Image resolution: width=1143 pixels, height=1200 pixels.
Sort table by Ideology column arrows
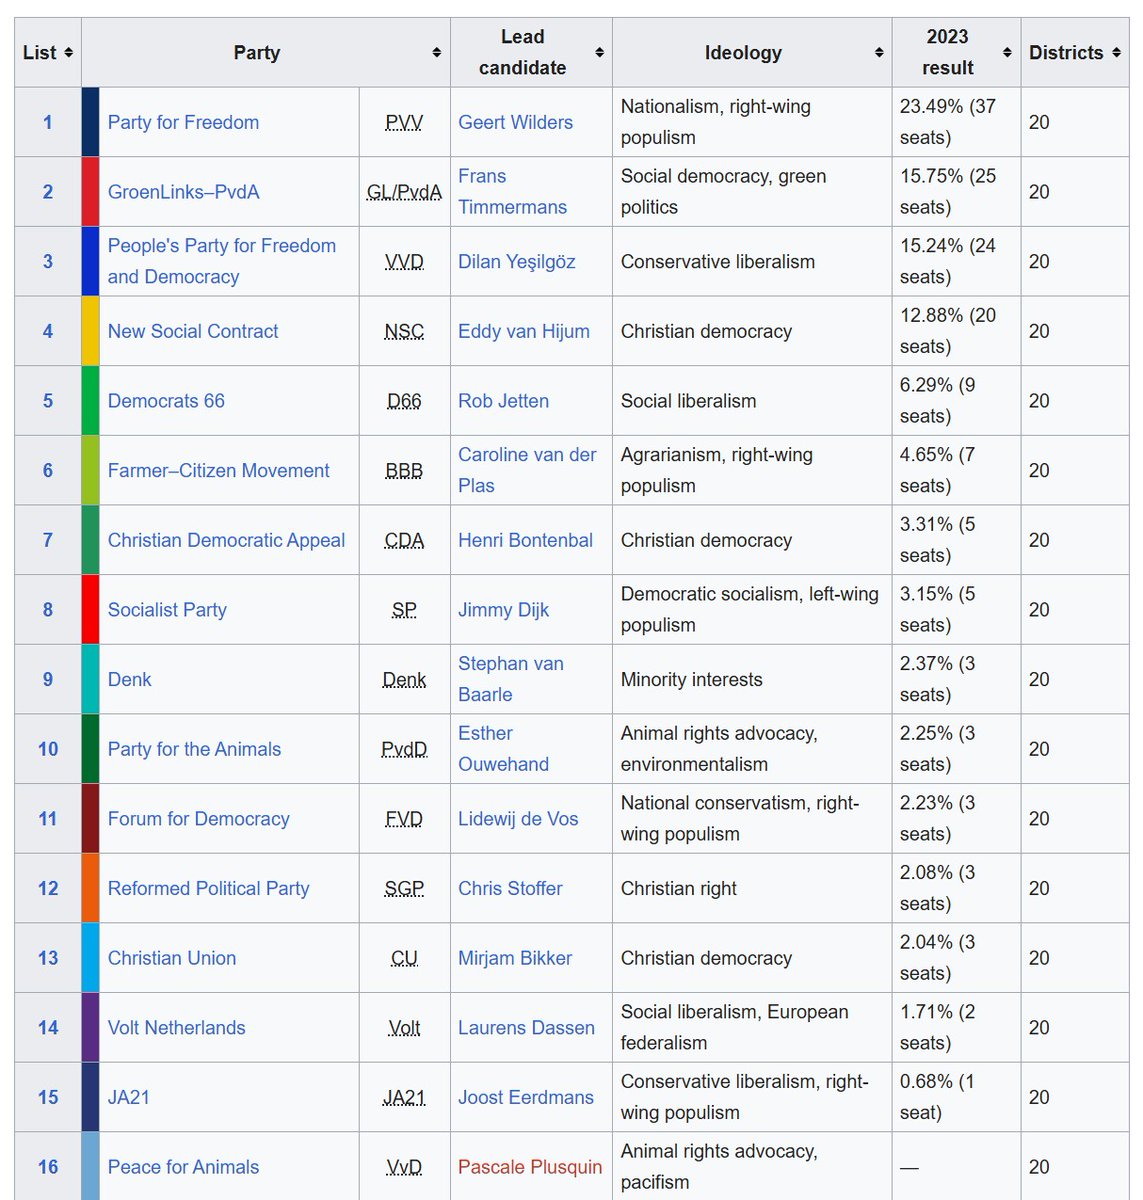pyautogui.click(x=879, y=53)
